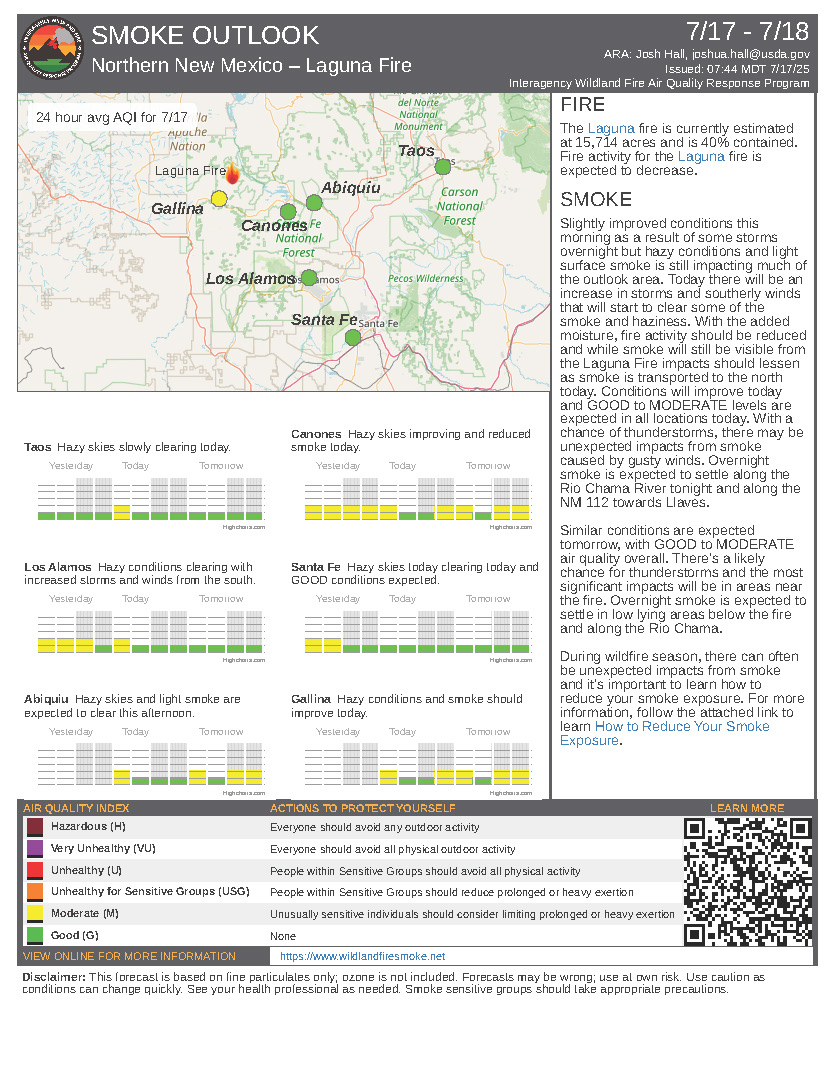The image size is (834, 1078).
Task: Click the 'Los Alamos' chart heading
Action: pos(58,567)
